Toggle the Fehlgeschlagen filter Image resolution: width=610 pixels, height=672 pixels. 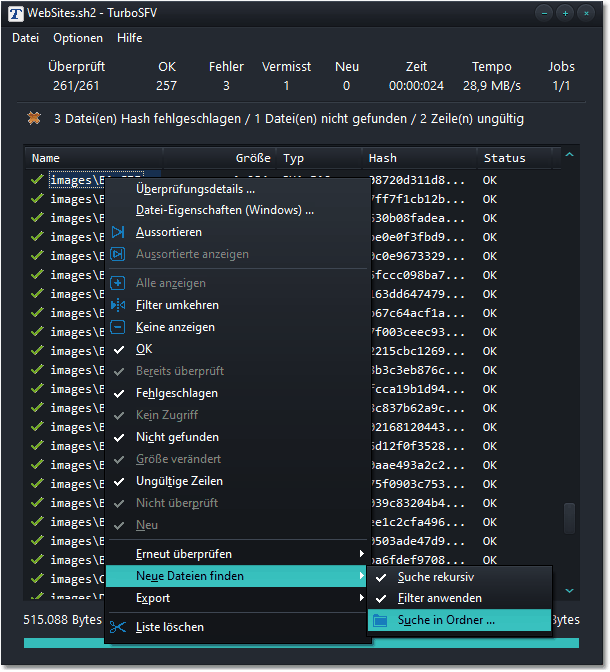[119, 393]
